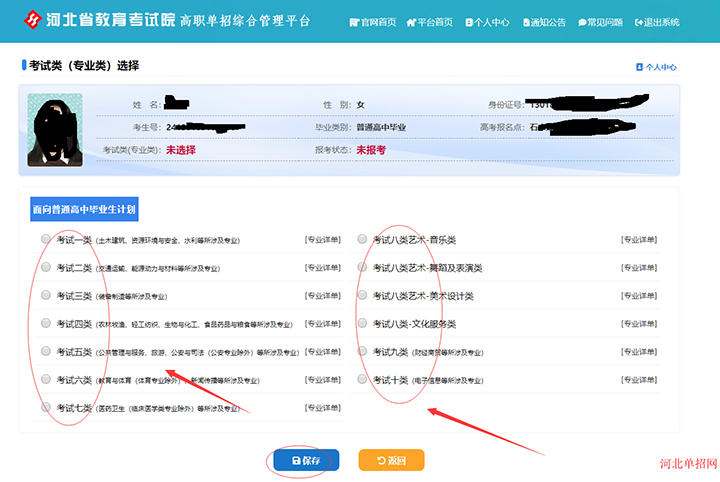Open 专业详单 for 考试九类
The height and width of the screenshot is (482, 720).
[x=639, y=352]
